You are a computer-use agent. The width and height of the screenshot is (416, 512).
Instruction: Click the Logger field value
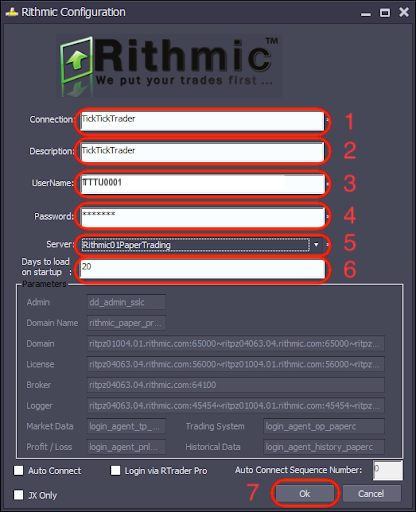(236, 405)
